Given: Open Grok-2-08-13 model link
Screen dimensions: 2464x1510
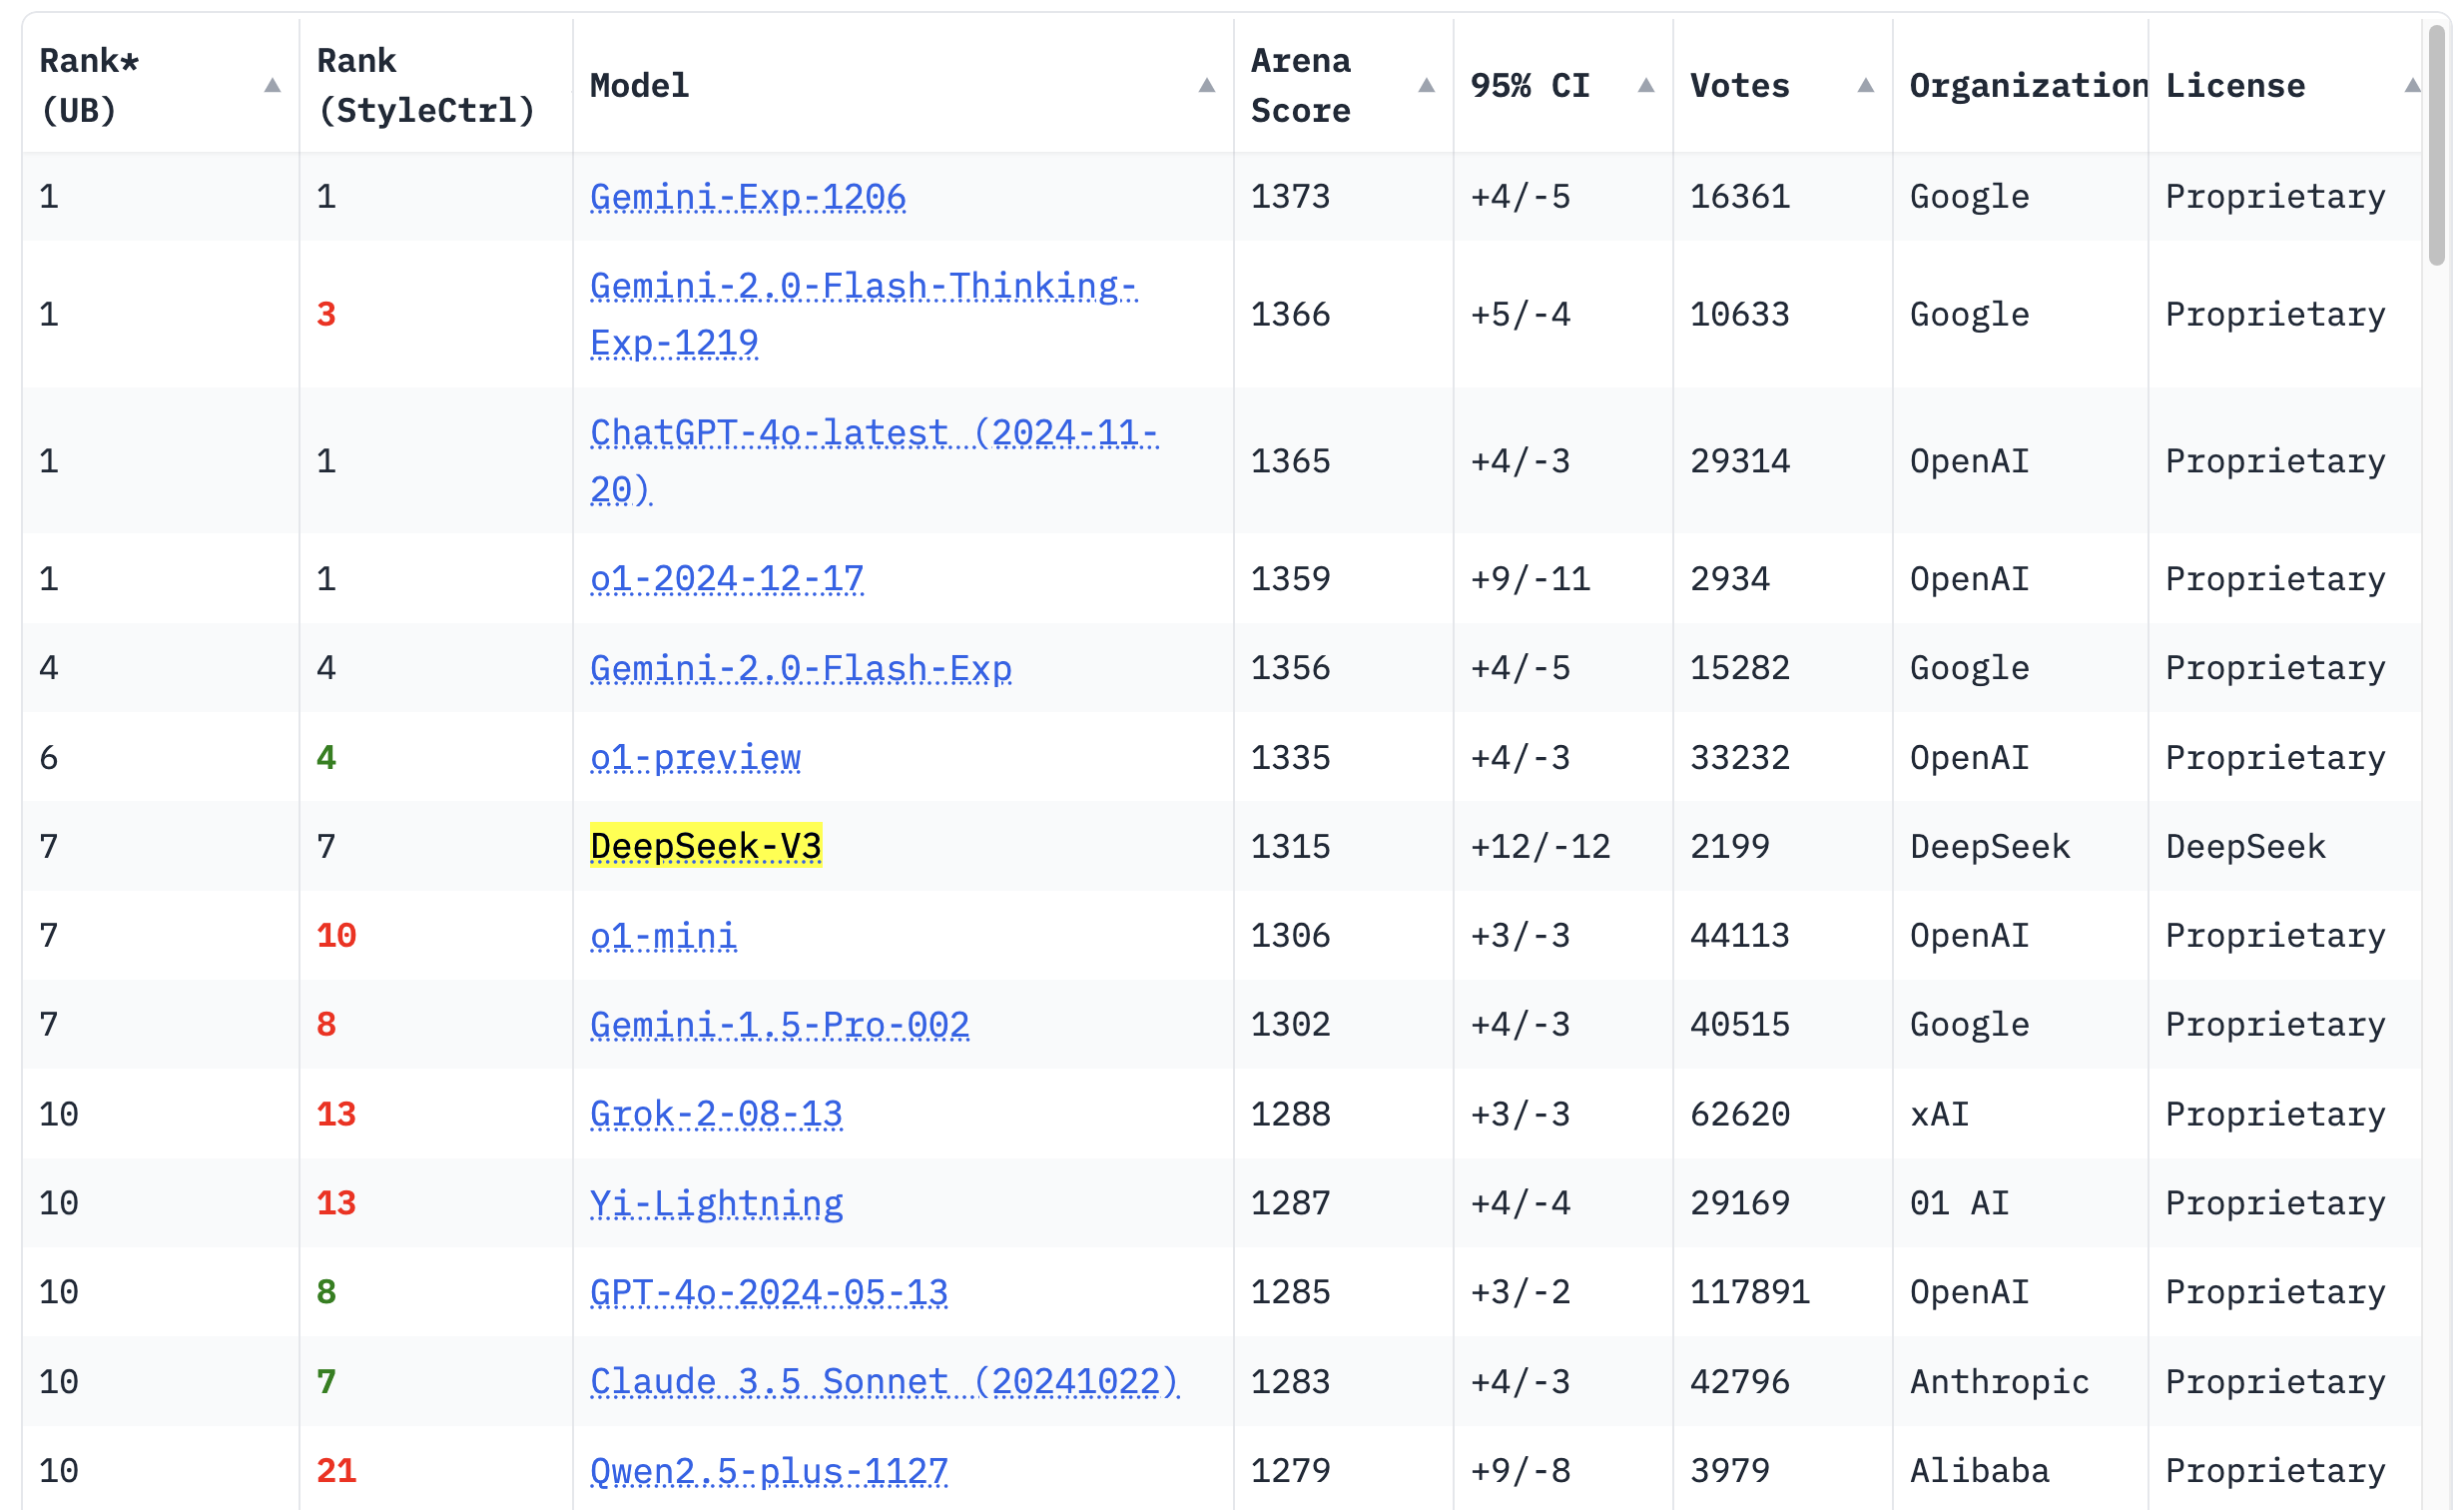Looking at the screenshot, I should point(717,1114).
